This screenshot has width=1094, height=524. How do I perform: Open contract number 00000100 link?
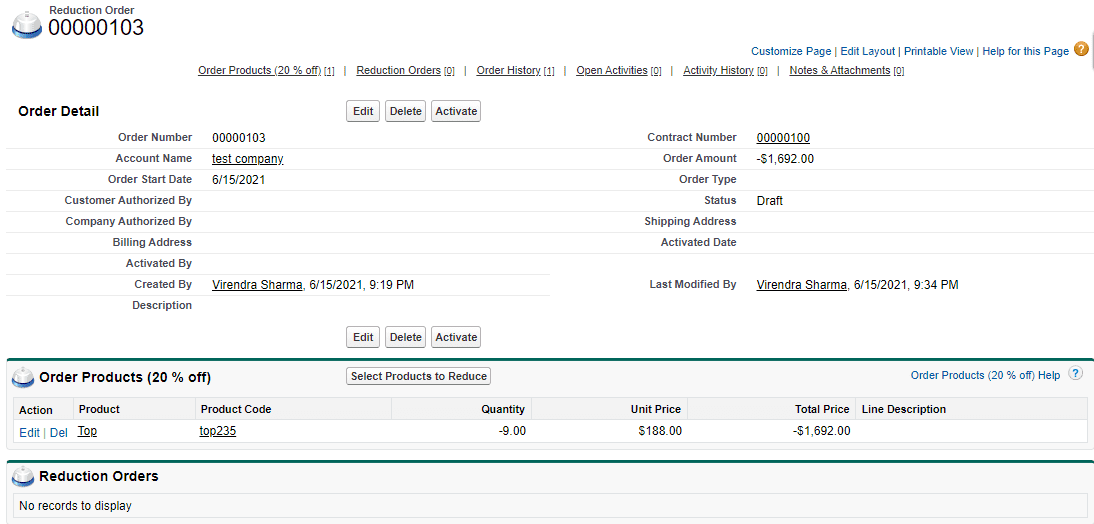coord(783,137)
